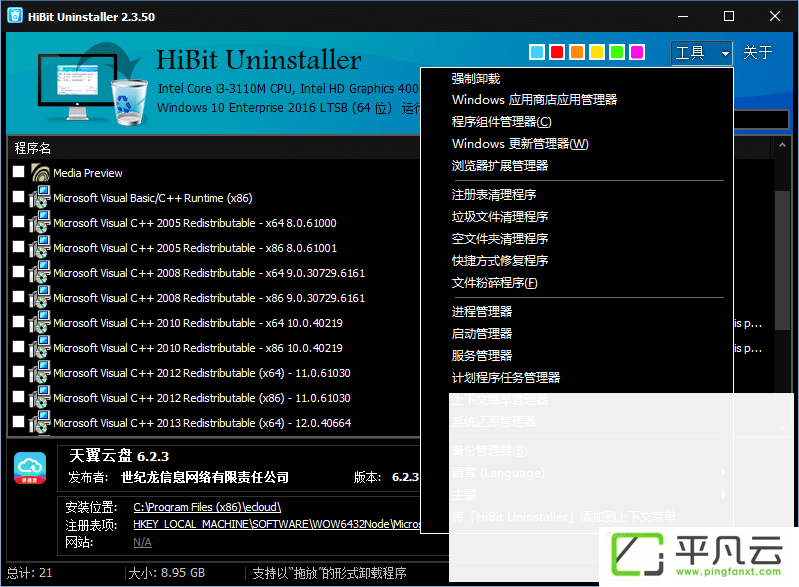Image resolution: width=799 pixels, height=587 pixels.
Task: Select the Media Preview program row
Action: pos(214,173)
